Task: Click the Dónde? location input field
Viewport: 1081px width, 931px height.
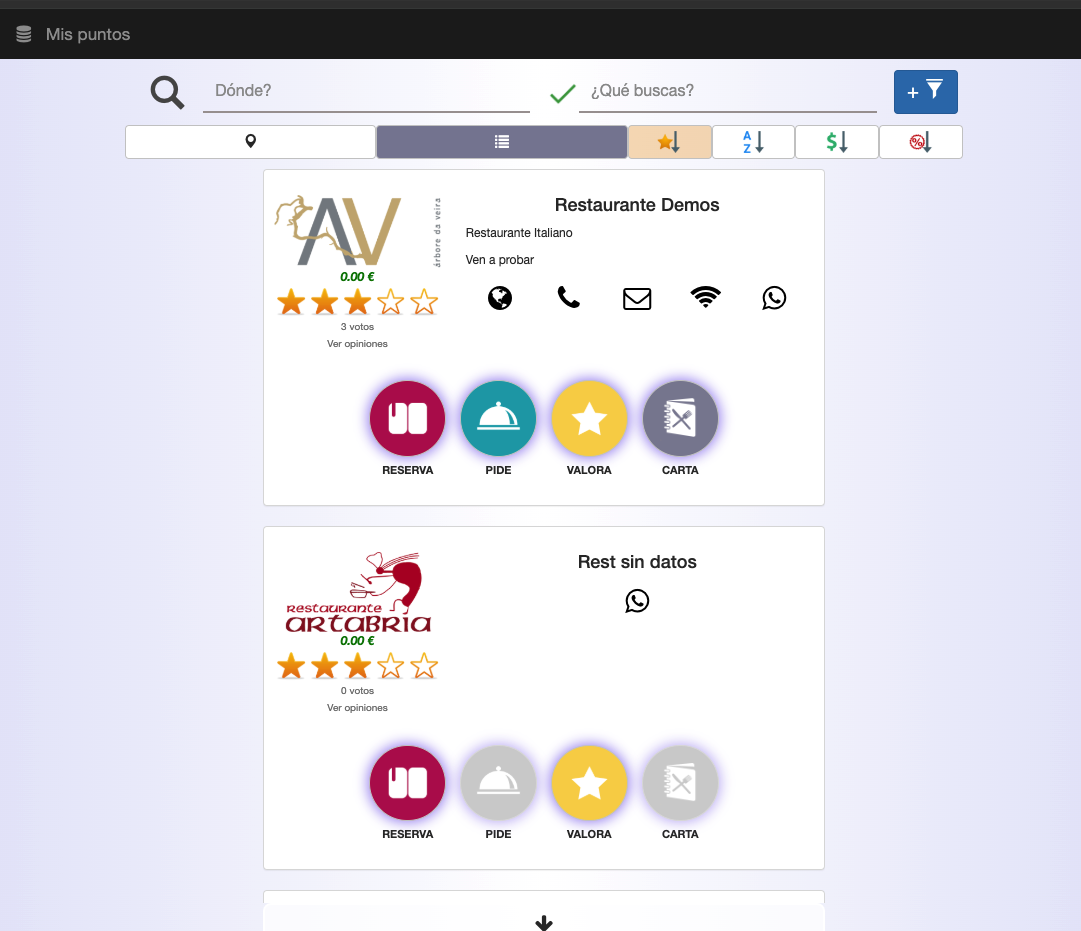Action: [366, 91]
